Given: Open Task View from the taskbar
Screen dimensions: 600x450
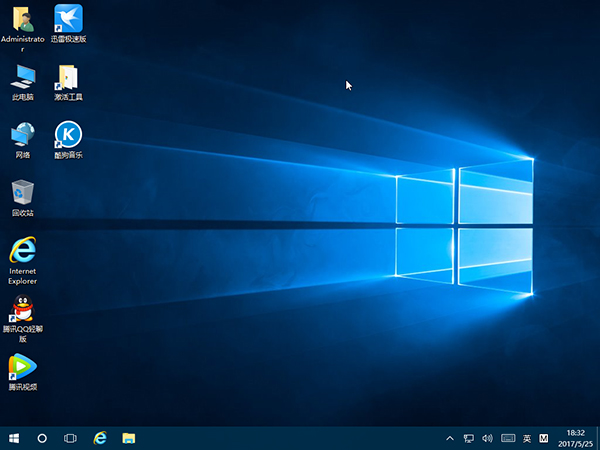Looking at the screenshot, I should [70, 438].
